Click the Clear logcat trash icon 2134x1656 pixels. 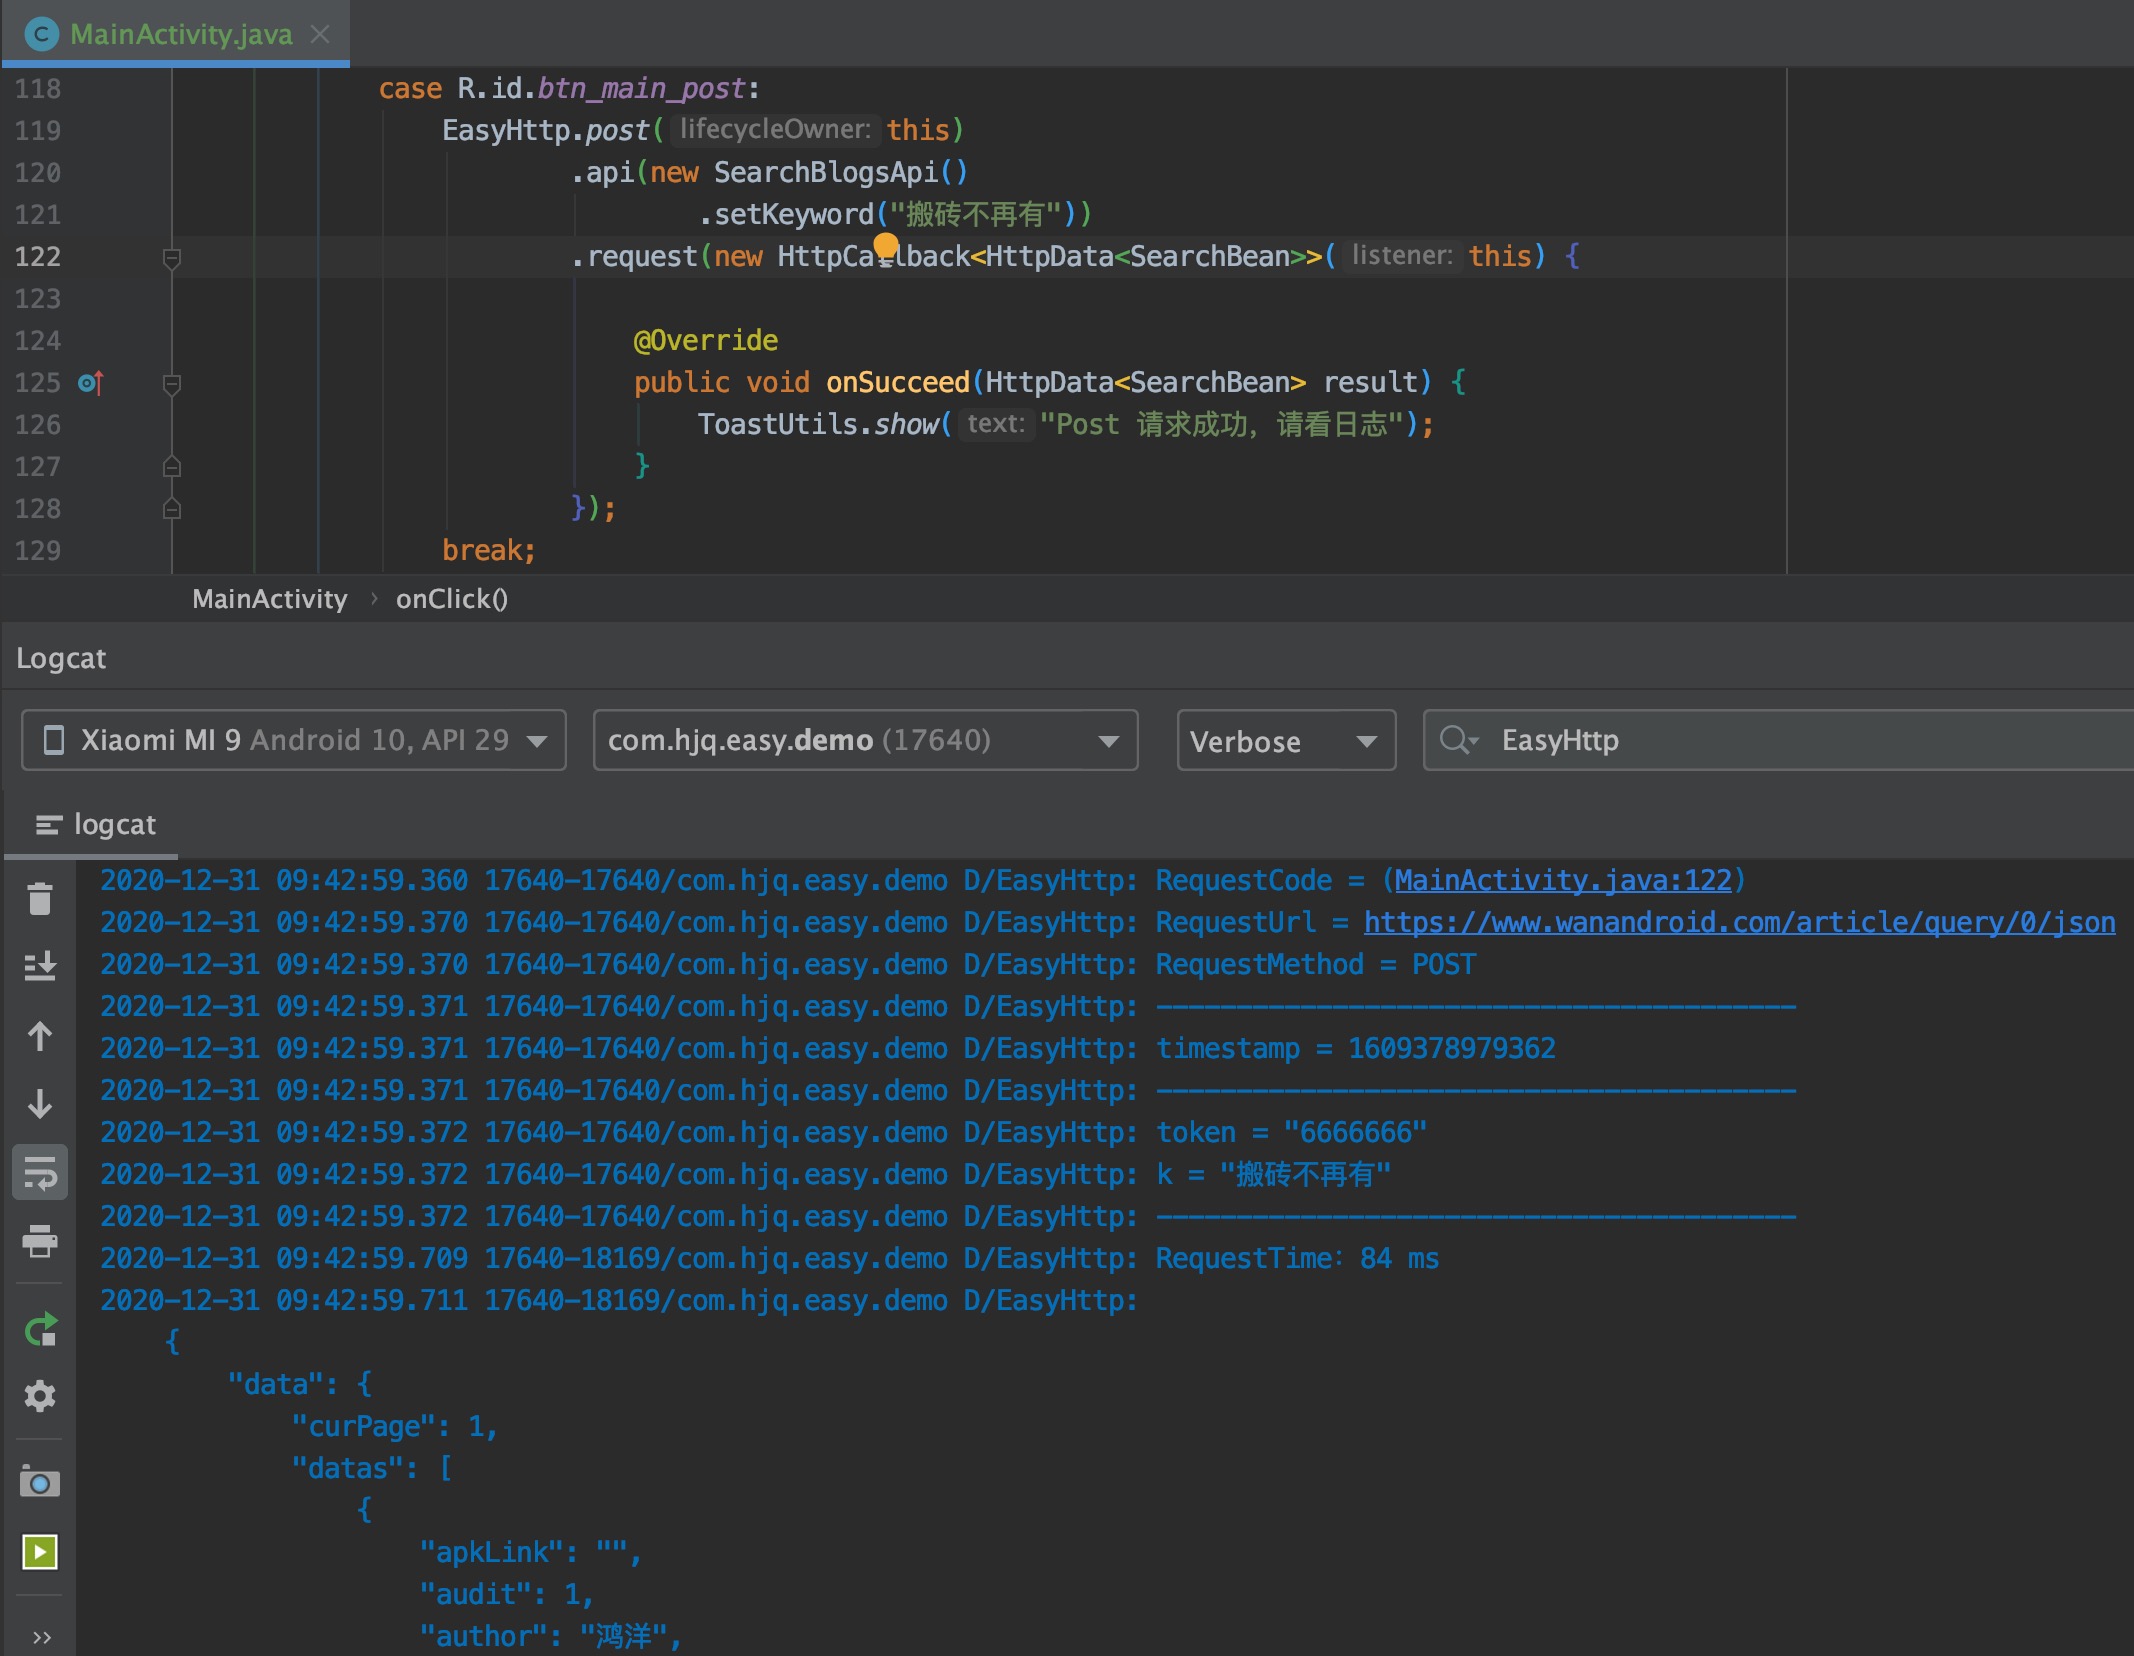pyautogui.click(x=40, y=898)
